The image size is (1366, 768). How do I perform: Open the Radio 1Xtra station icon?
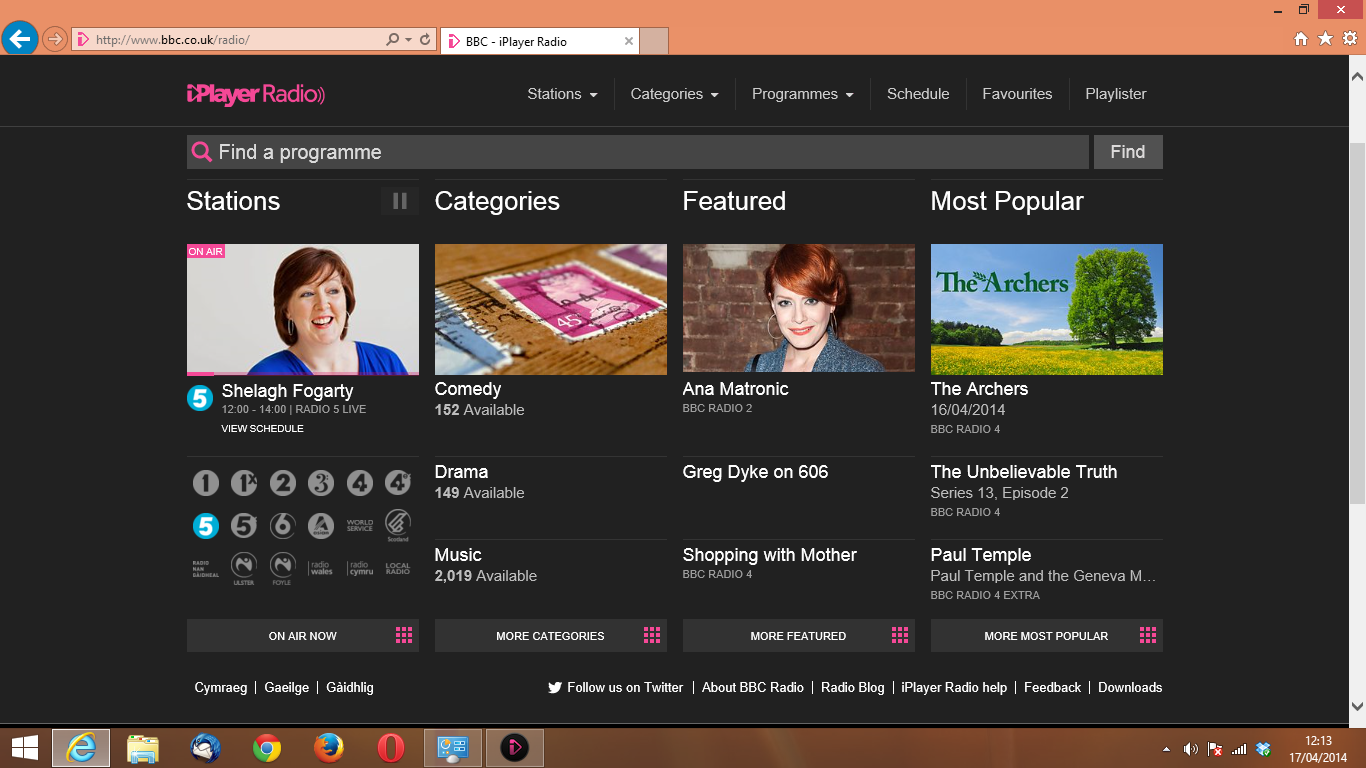pos(244,482)
